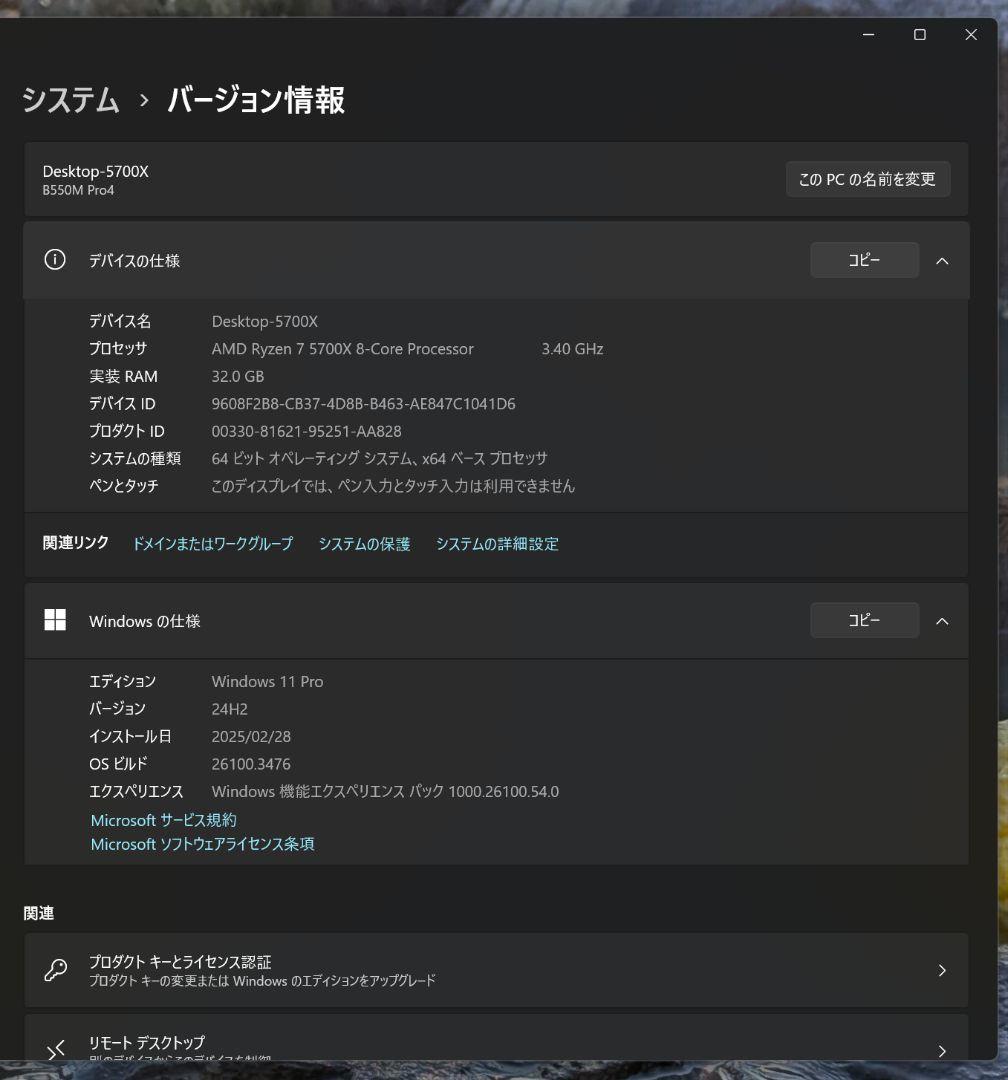This screenshot has height=1080, width=1008.
Task: Open ドメインまたはワークグループ
Action: point(213,544)
